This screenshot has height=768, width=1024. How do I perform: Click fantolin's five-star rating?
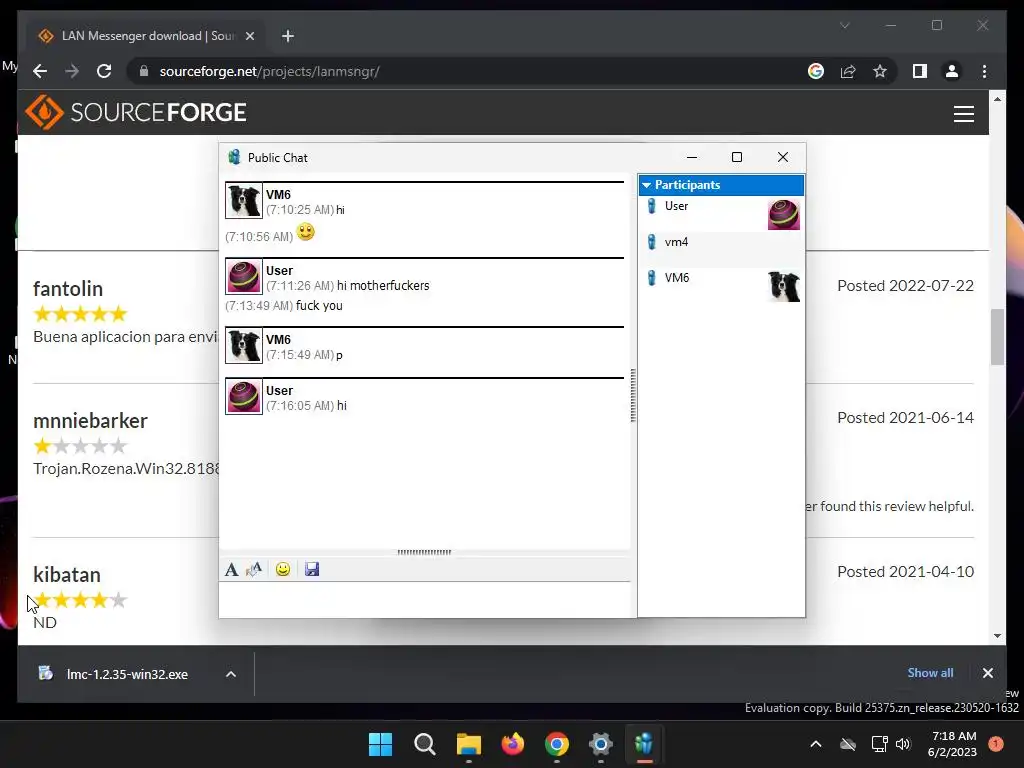(80, 314)
